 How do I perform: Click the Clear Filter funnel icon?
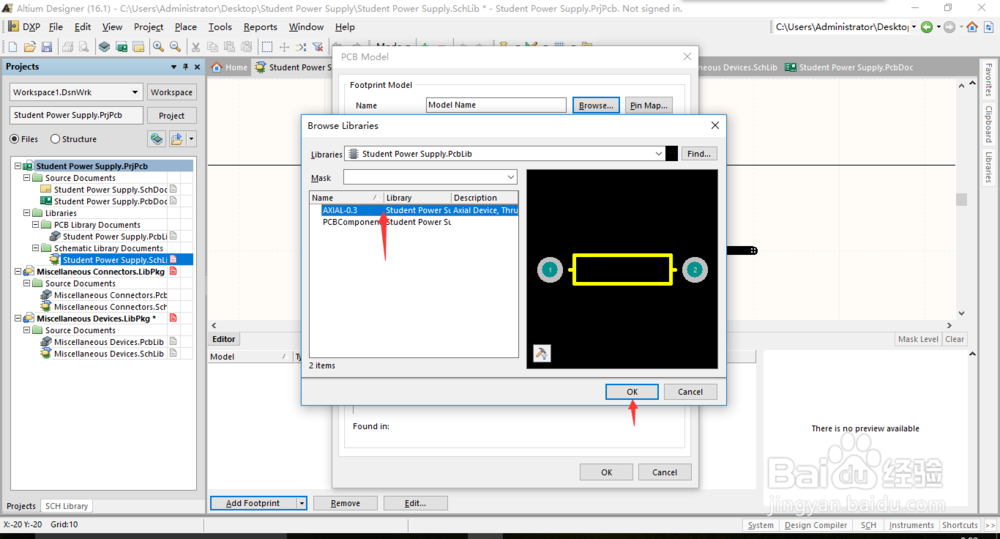pos(318,47)
